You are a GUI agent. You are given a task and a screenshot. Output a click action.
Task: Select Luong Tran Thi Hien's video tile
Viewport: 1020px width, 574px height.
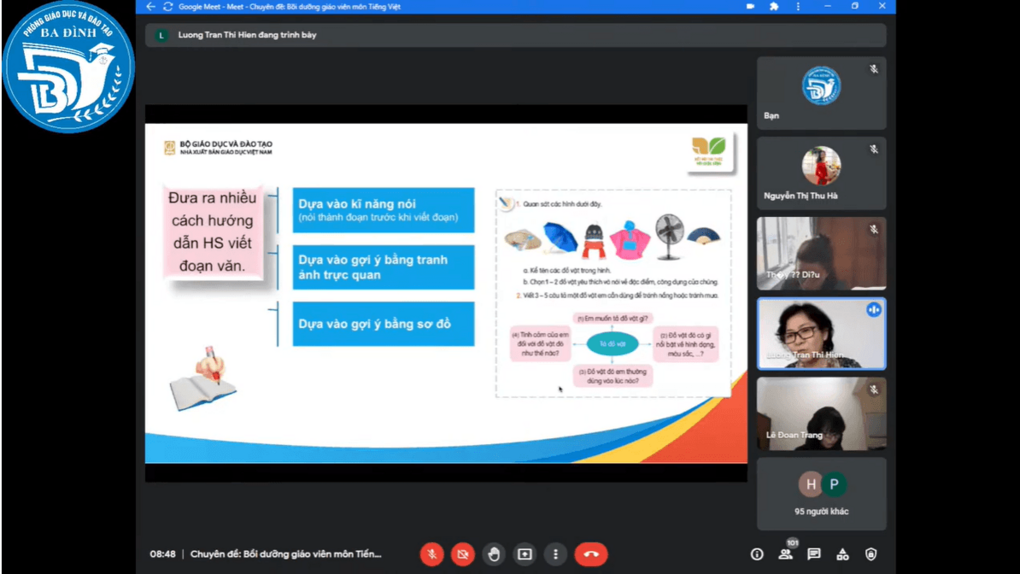pyautogui.click(x=821, y=333)
